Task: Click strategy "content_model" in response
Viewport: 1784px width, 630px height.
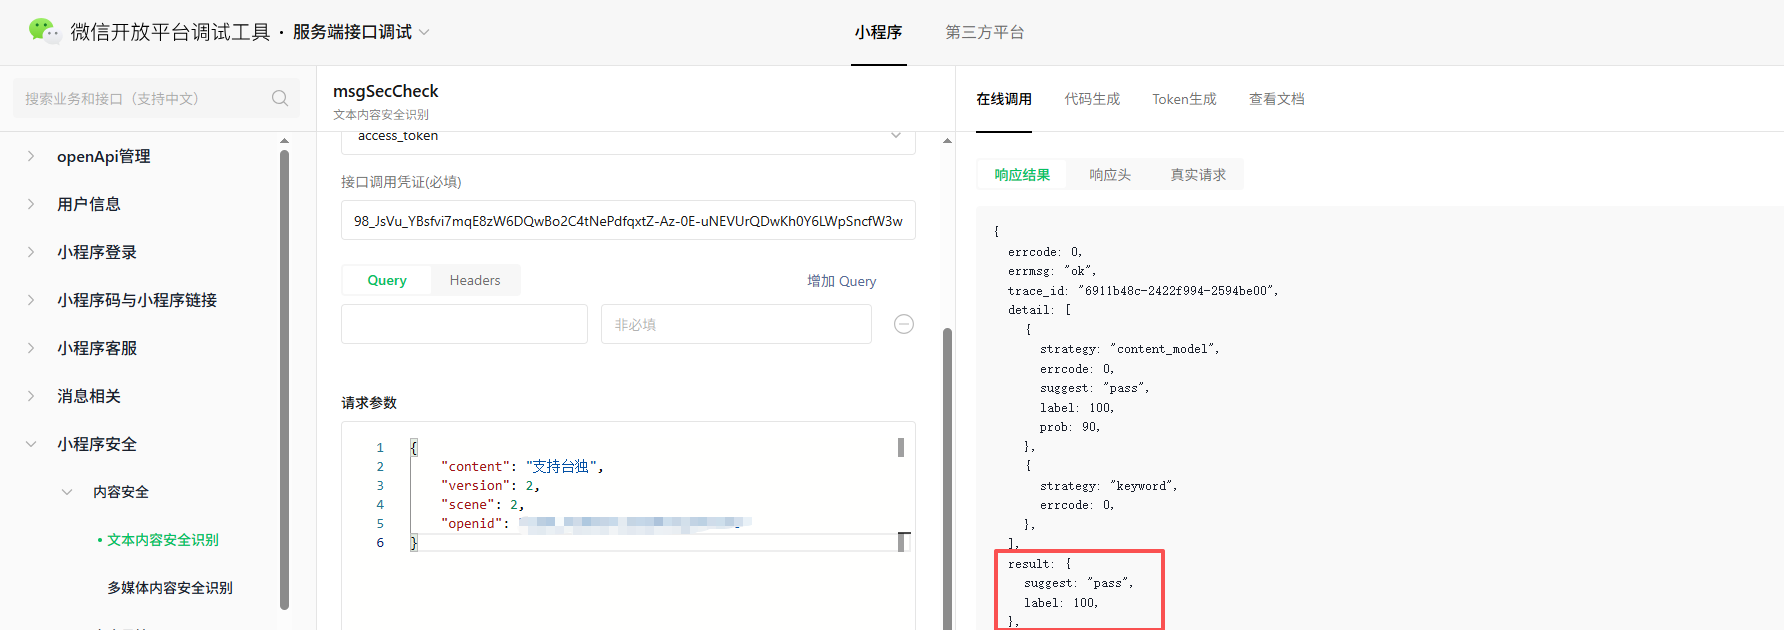Action: tap(1130, 349)
